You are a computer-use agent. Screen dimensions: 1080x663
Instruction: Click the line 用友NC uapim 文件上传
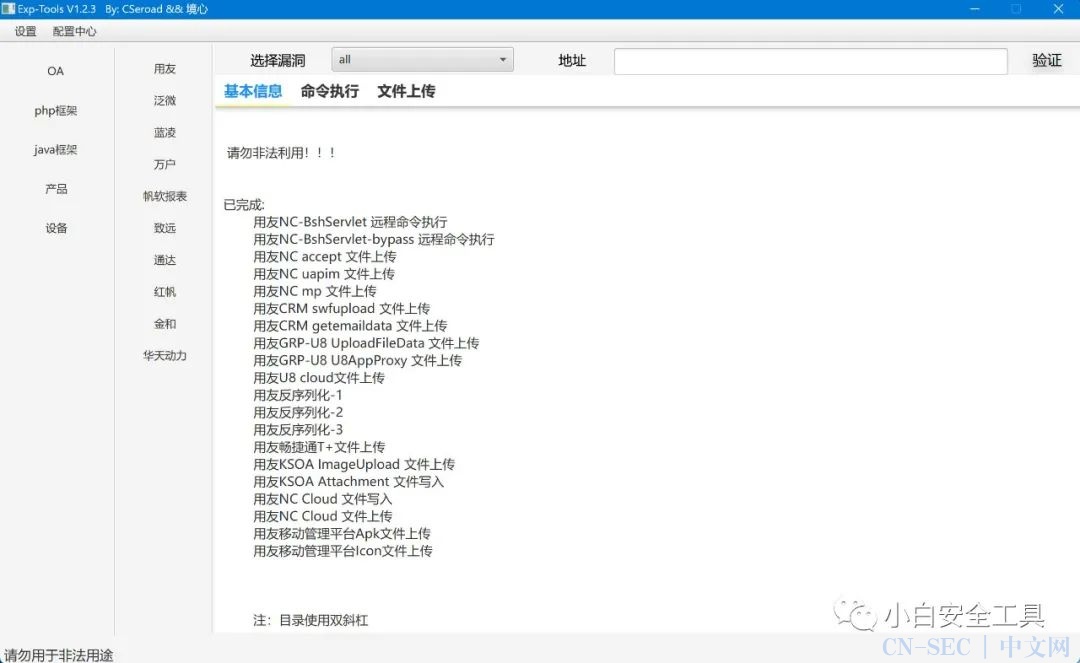click(324, 273)
